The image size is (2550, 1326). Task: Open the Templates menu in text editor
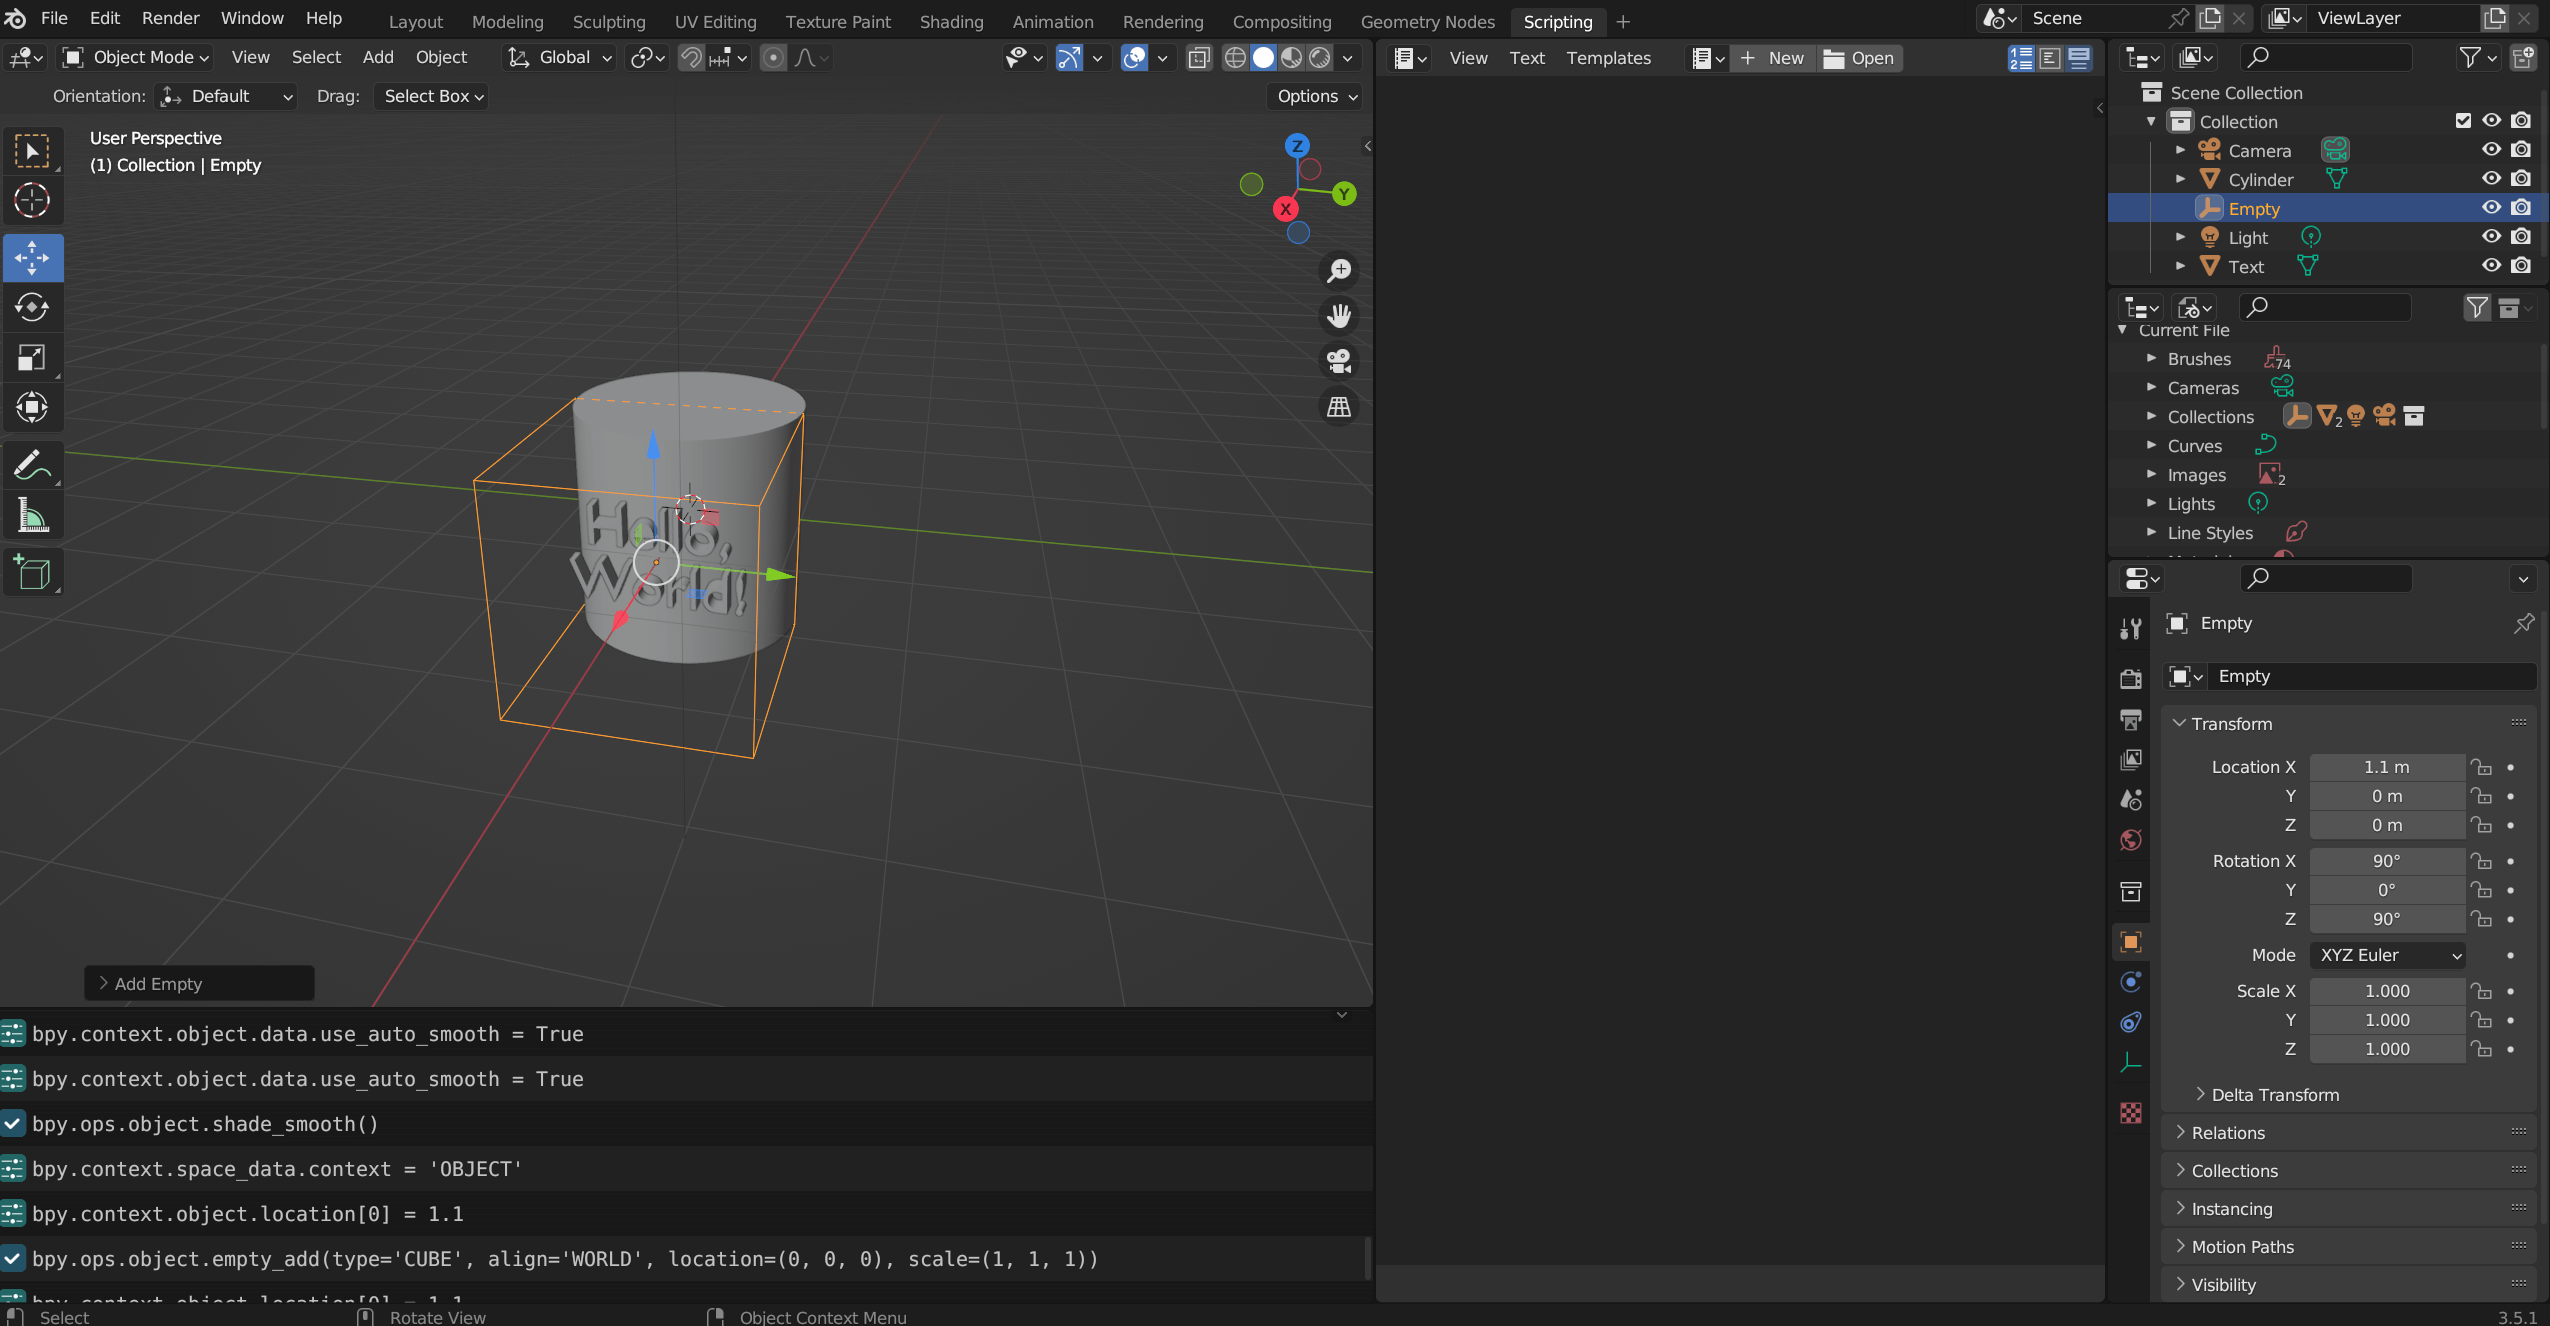point(1608,58)
